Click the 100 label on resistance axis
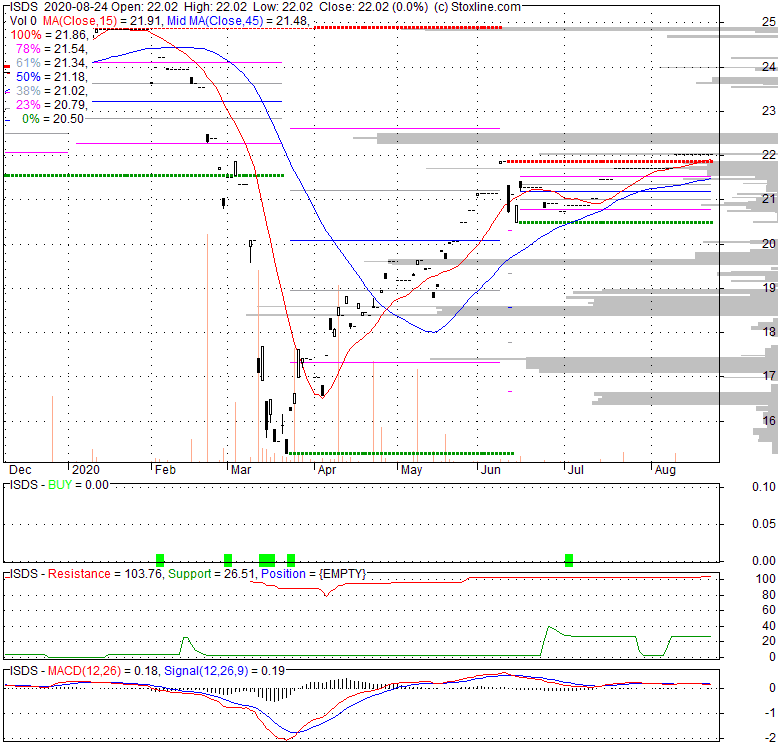This screenshot has width=780, height=745. tap(766, 579)
